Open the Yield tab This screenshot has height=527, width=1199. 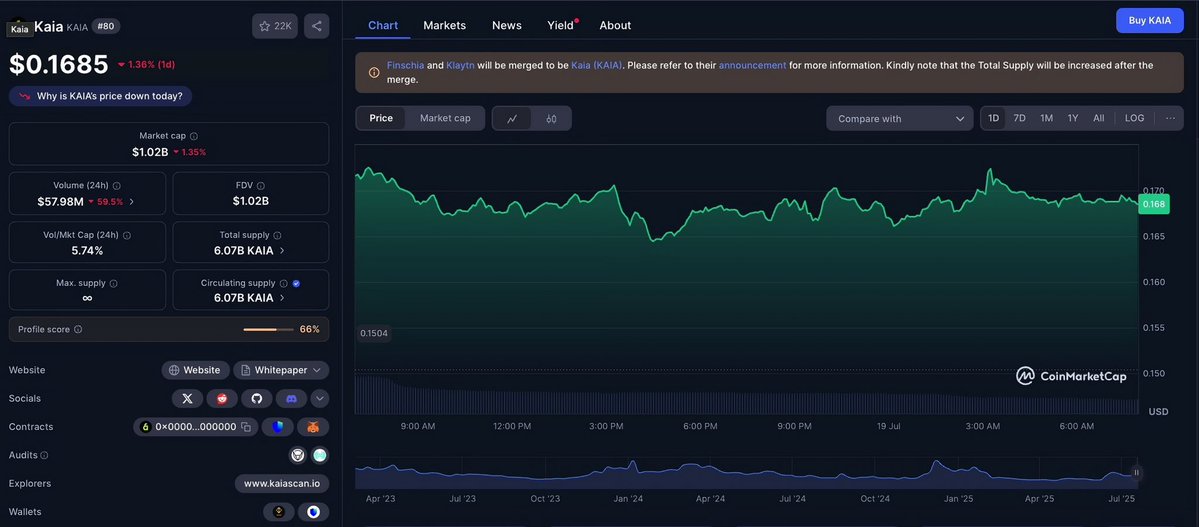click(x=561, y=25)
